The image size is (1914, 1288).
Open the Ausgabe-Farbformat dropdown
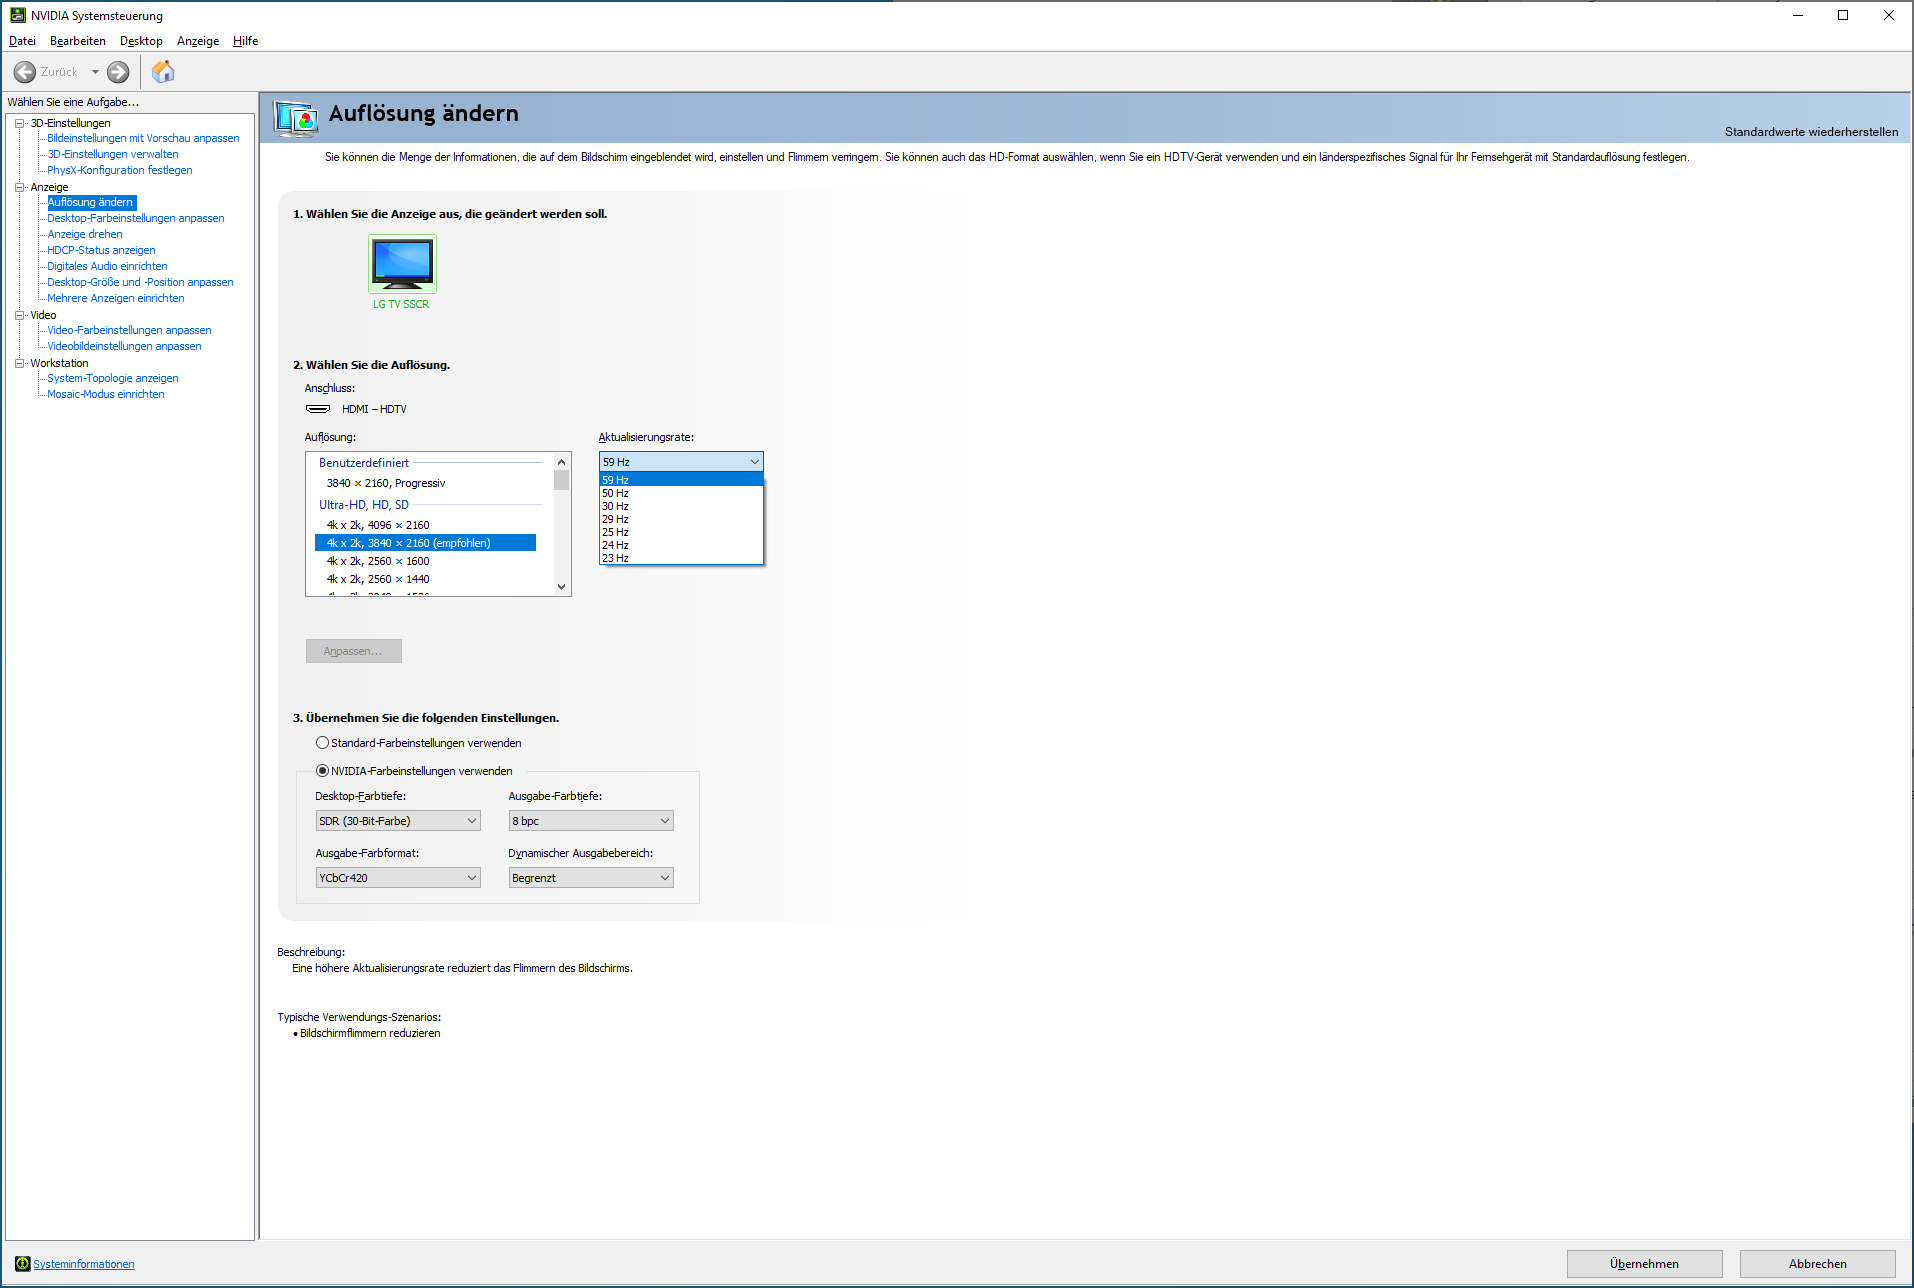pos(398,878)
